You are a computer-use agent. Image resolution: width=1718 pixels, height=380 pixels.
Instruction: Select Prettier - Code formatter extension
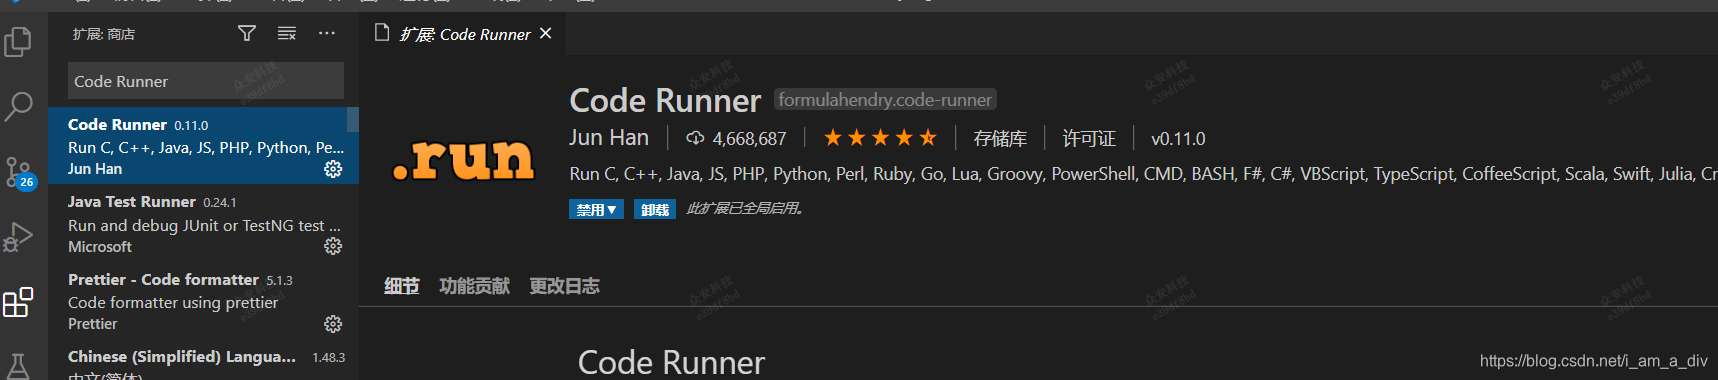click(203, 300)
